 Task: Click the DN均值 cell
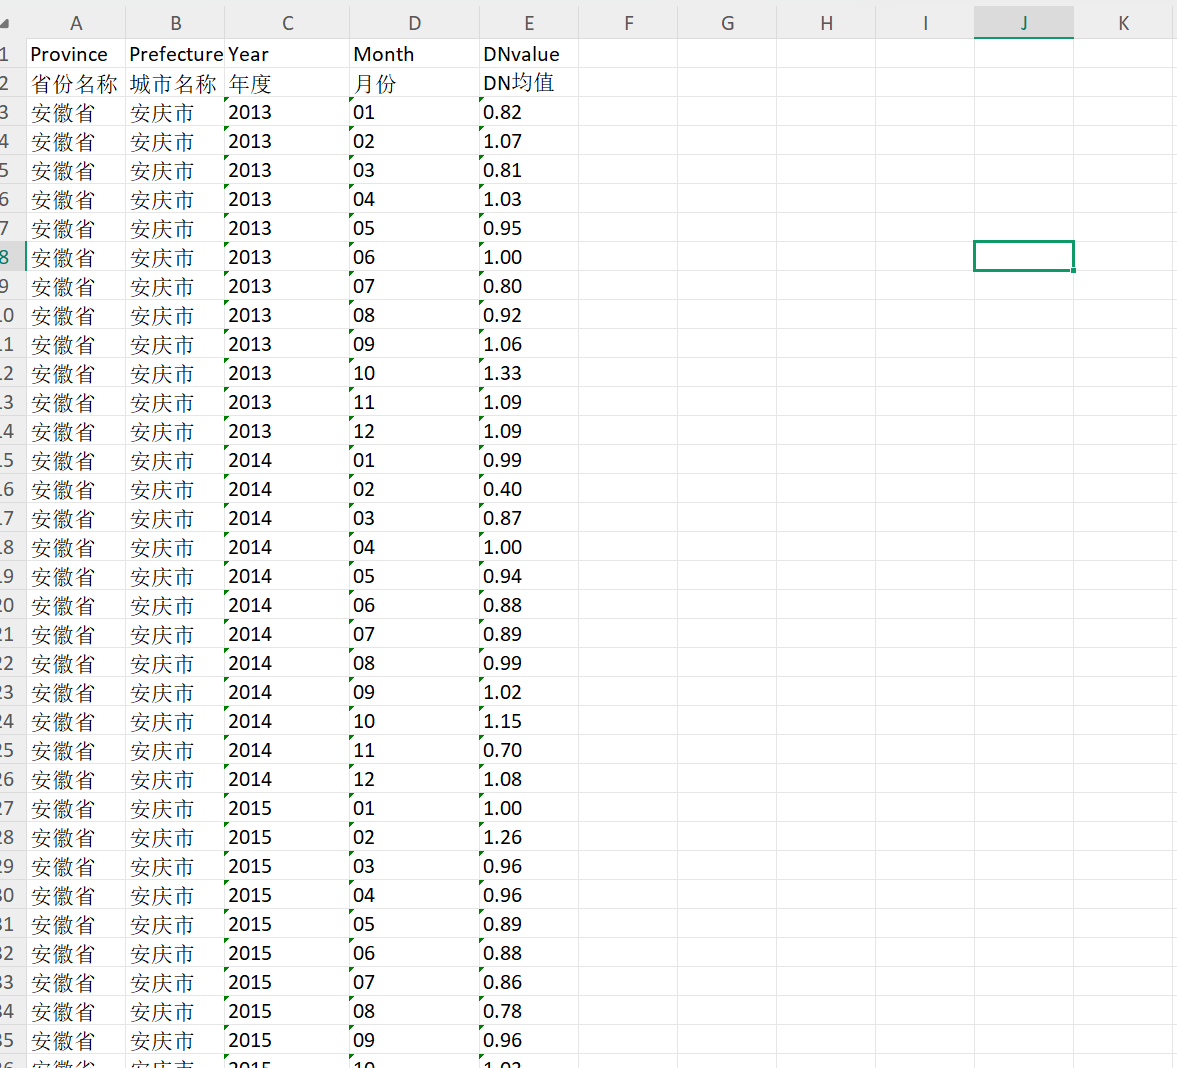coord(529,83)
